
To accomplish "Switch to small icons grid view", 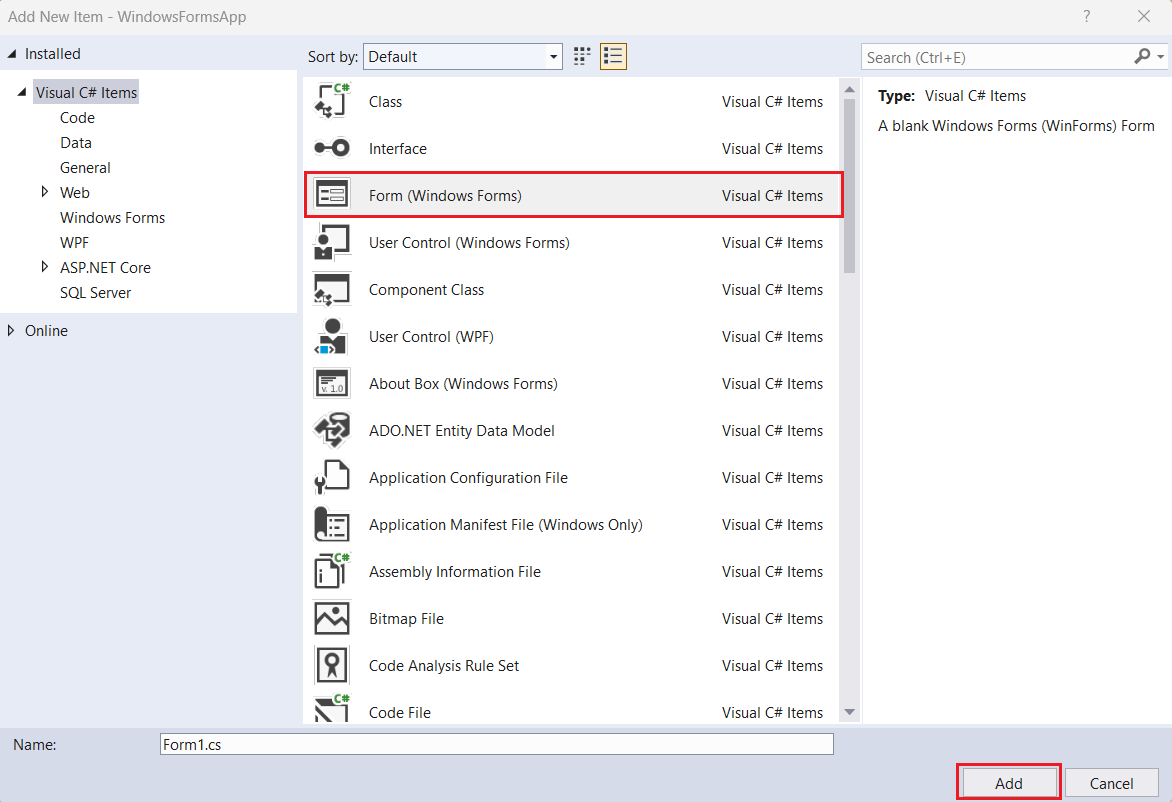I will coord(582,57).
